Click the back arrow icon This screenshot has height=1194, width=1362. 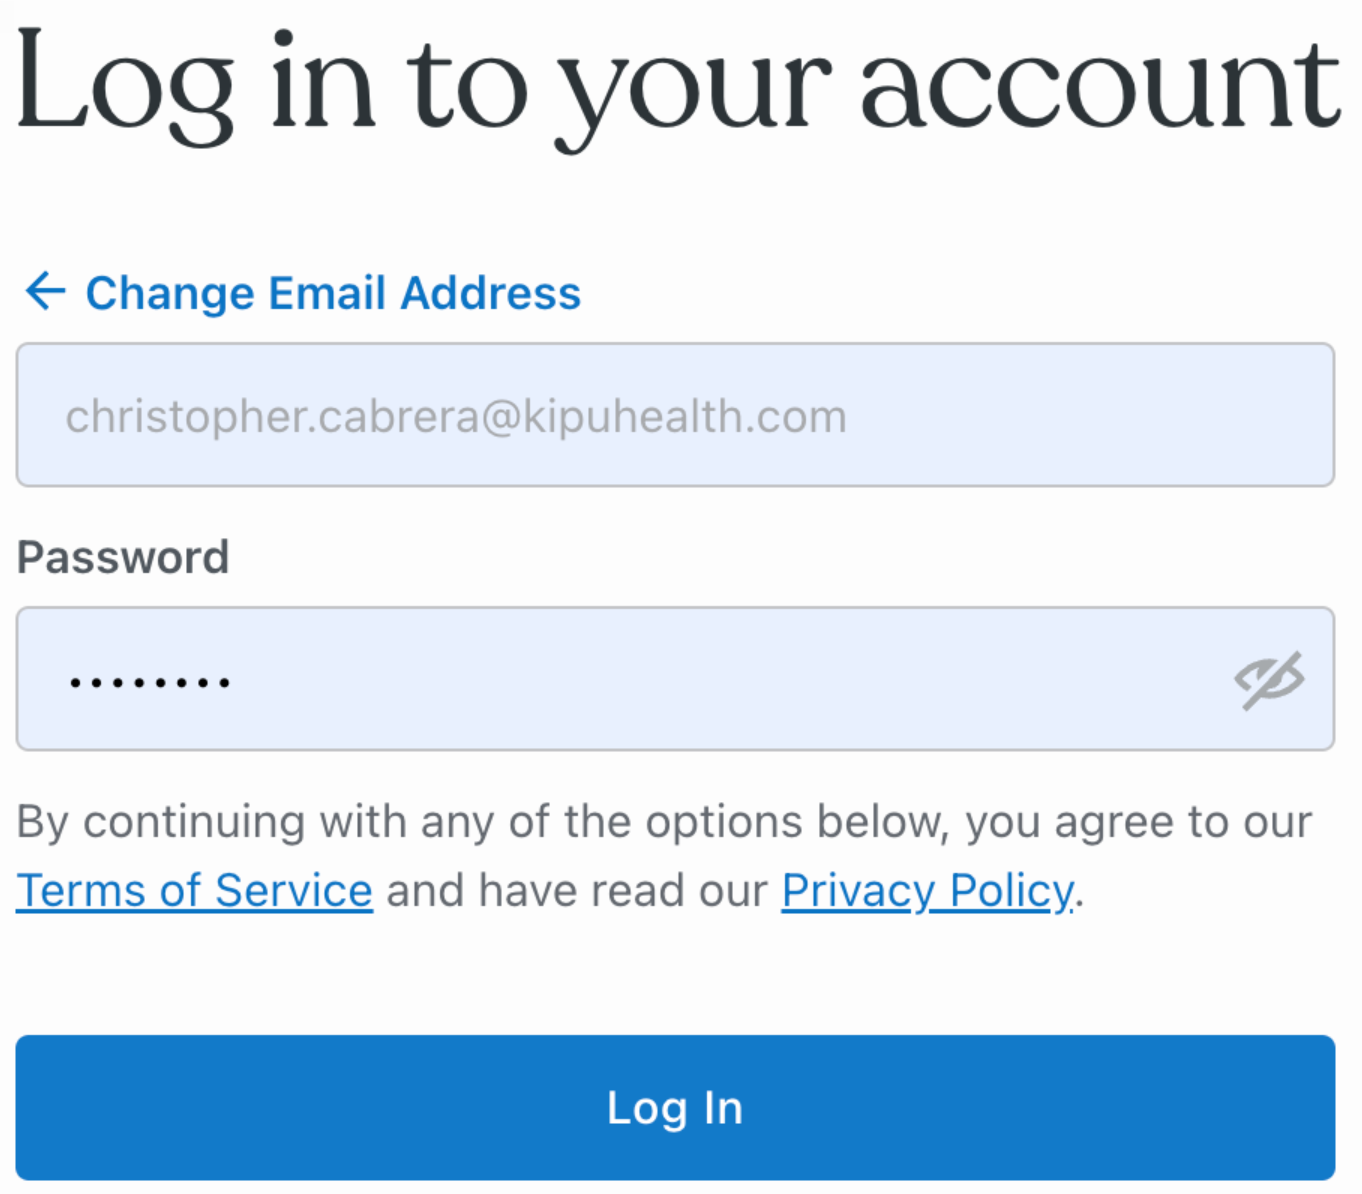(45, 291)
